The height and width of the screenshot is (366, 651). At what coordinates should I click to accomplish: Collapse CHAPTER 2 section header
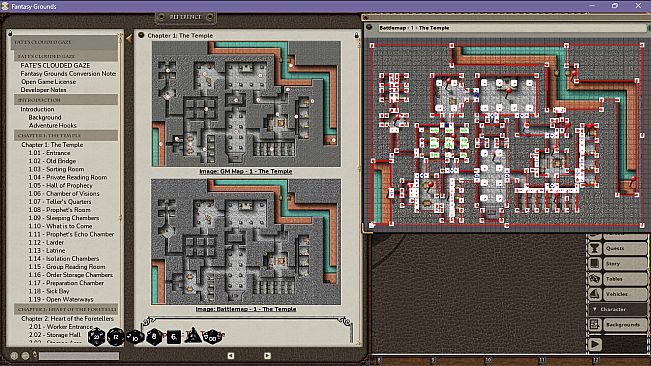coord(66,309)
